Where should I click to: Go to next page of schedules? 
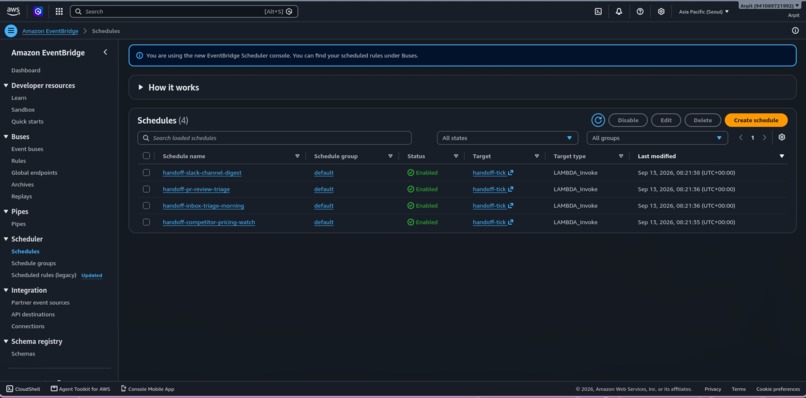(x=764, y=138)
